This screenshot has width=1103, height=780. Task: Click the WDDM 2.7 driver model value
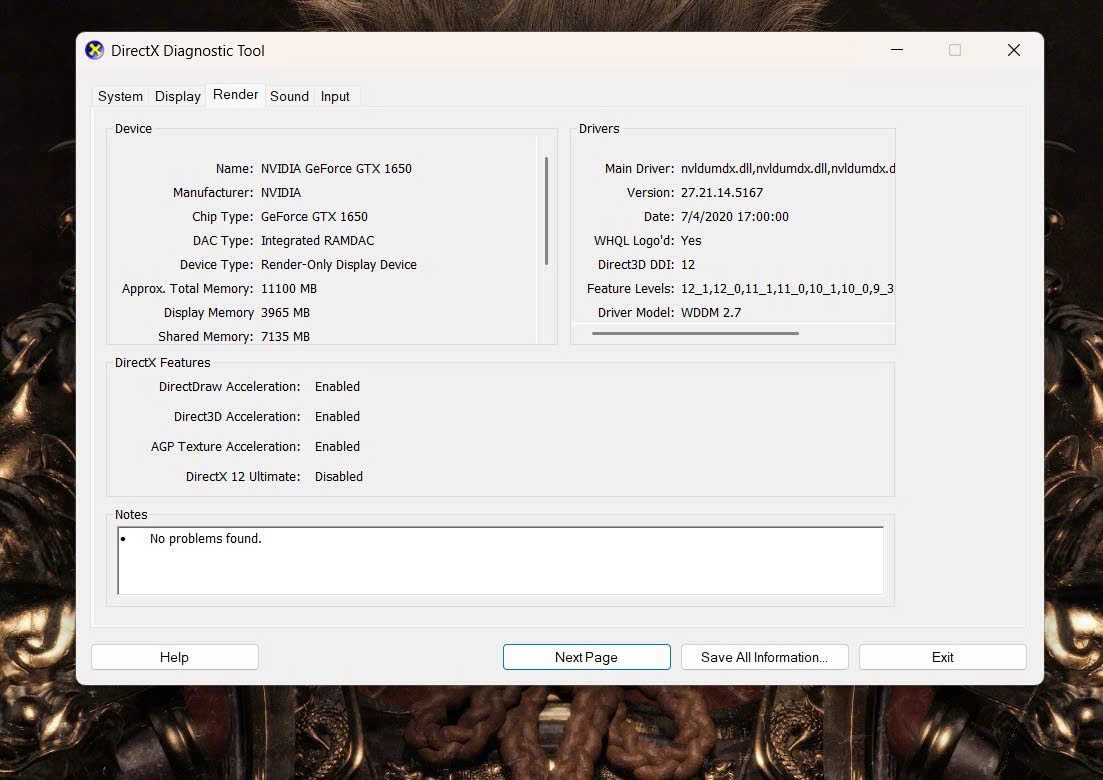711,312
